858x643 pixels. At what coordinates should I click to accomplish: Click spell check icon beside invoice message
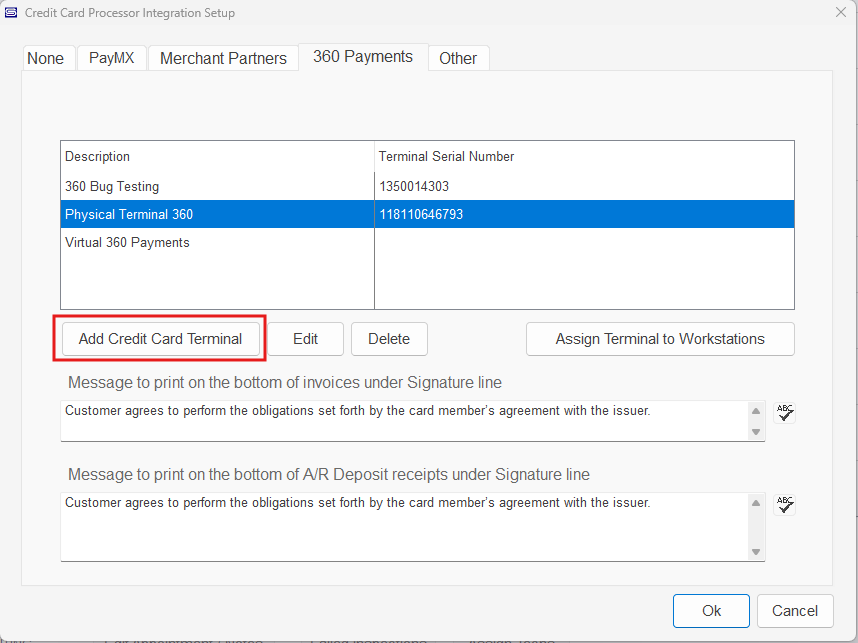pyautogui.click(x=786, y=413)
